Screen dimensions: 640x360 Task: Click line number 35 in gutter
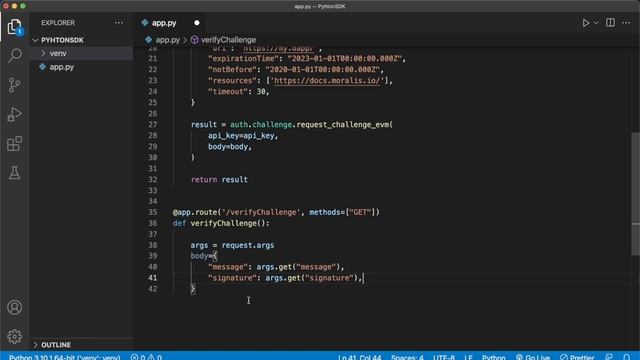click(x=152, y=212)
